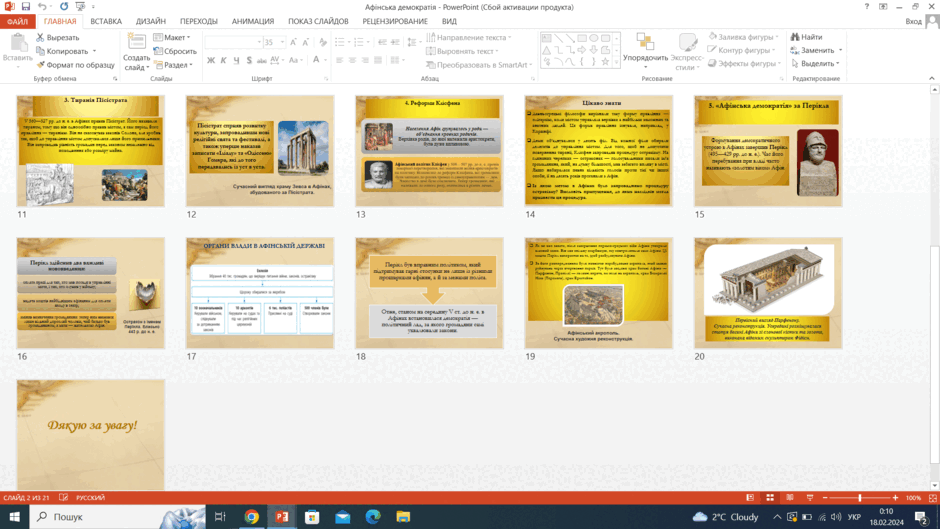Screen dimensions: 940x529
Task: Toggle strikethrough (abc) formatting
Action: click(261, 60)
